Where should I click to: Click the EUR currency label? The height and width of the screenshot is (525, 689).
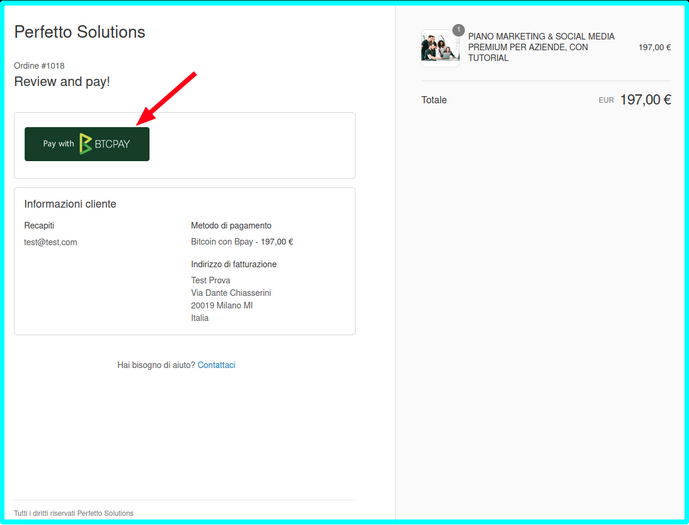606,100
